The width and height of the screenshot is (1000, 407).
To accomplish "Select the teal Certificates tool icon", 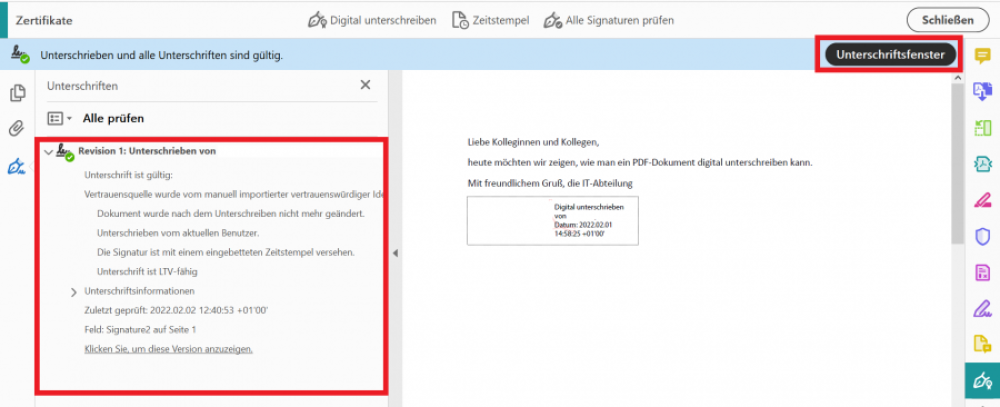I will point(982,380).
